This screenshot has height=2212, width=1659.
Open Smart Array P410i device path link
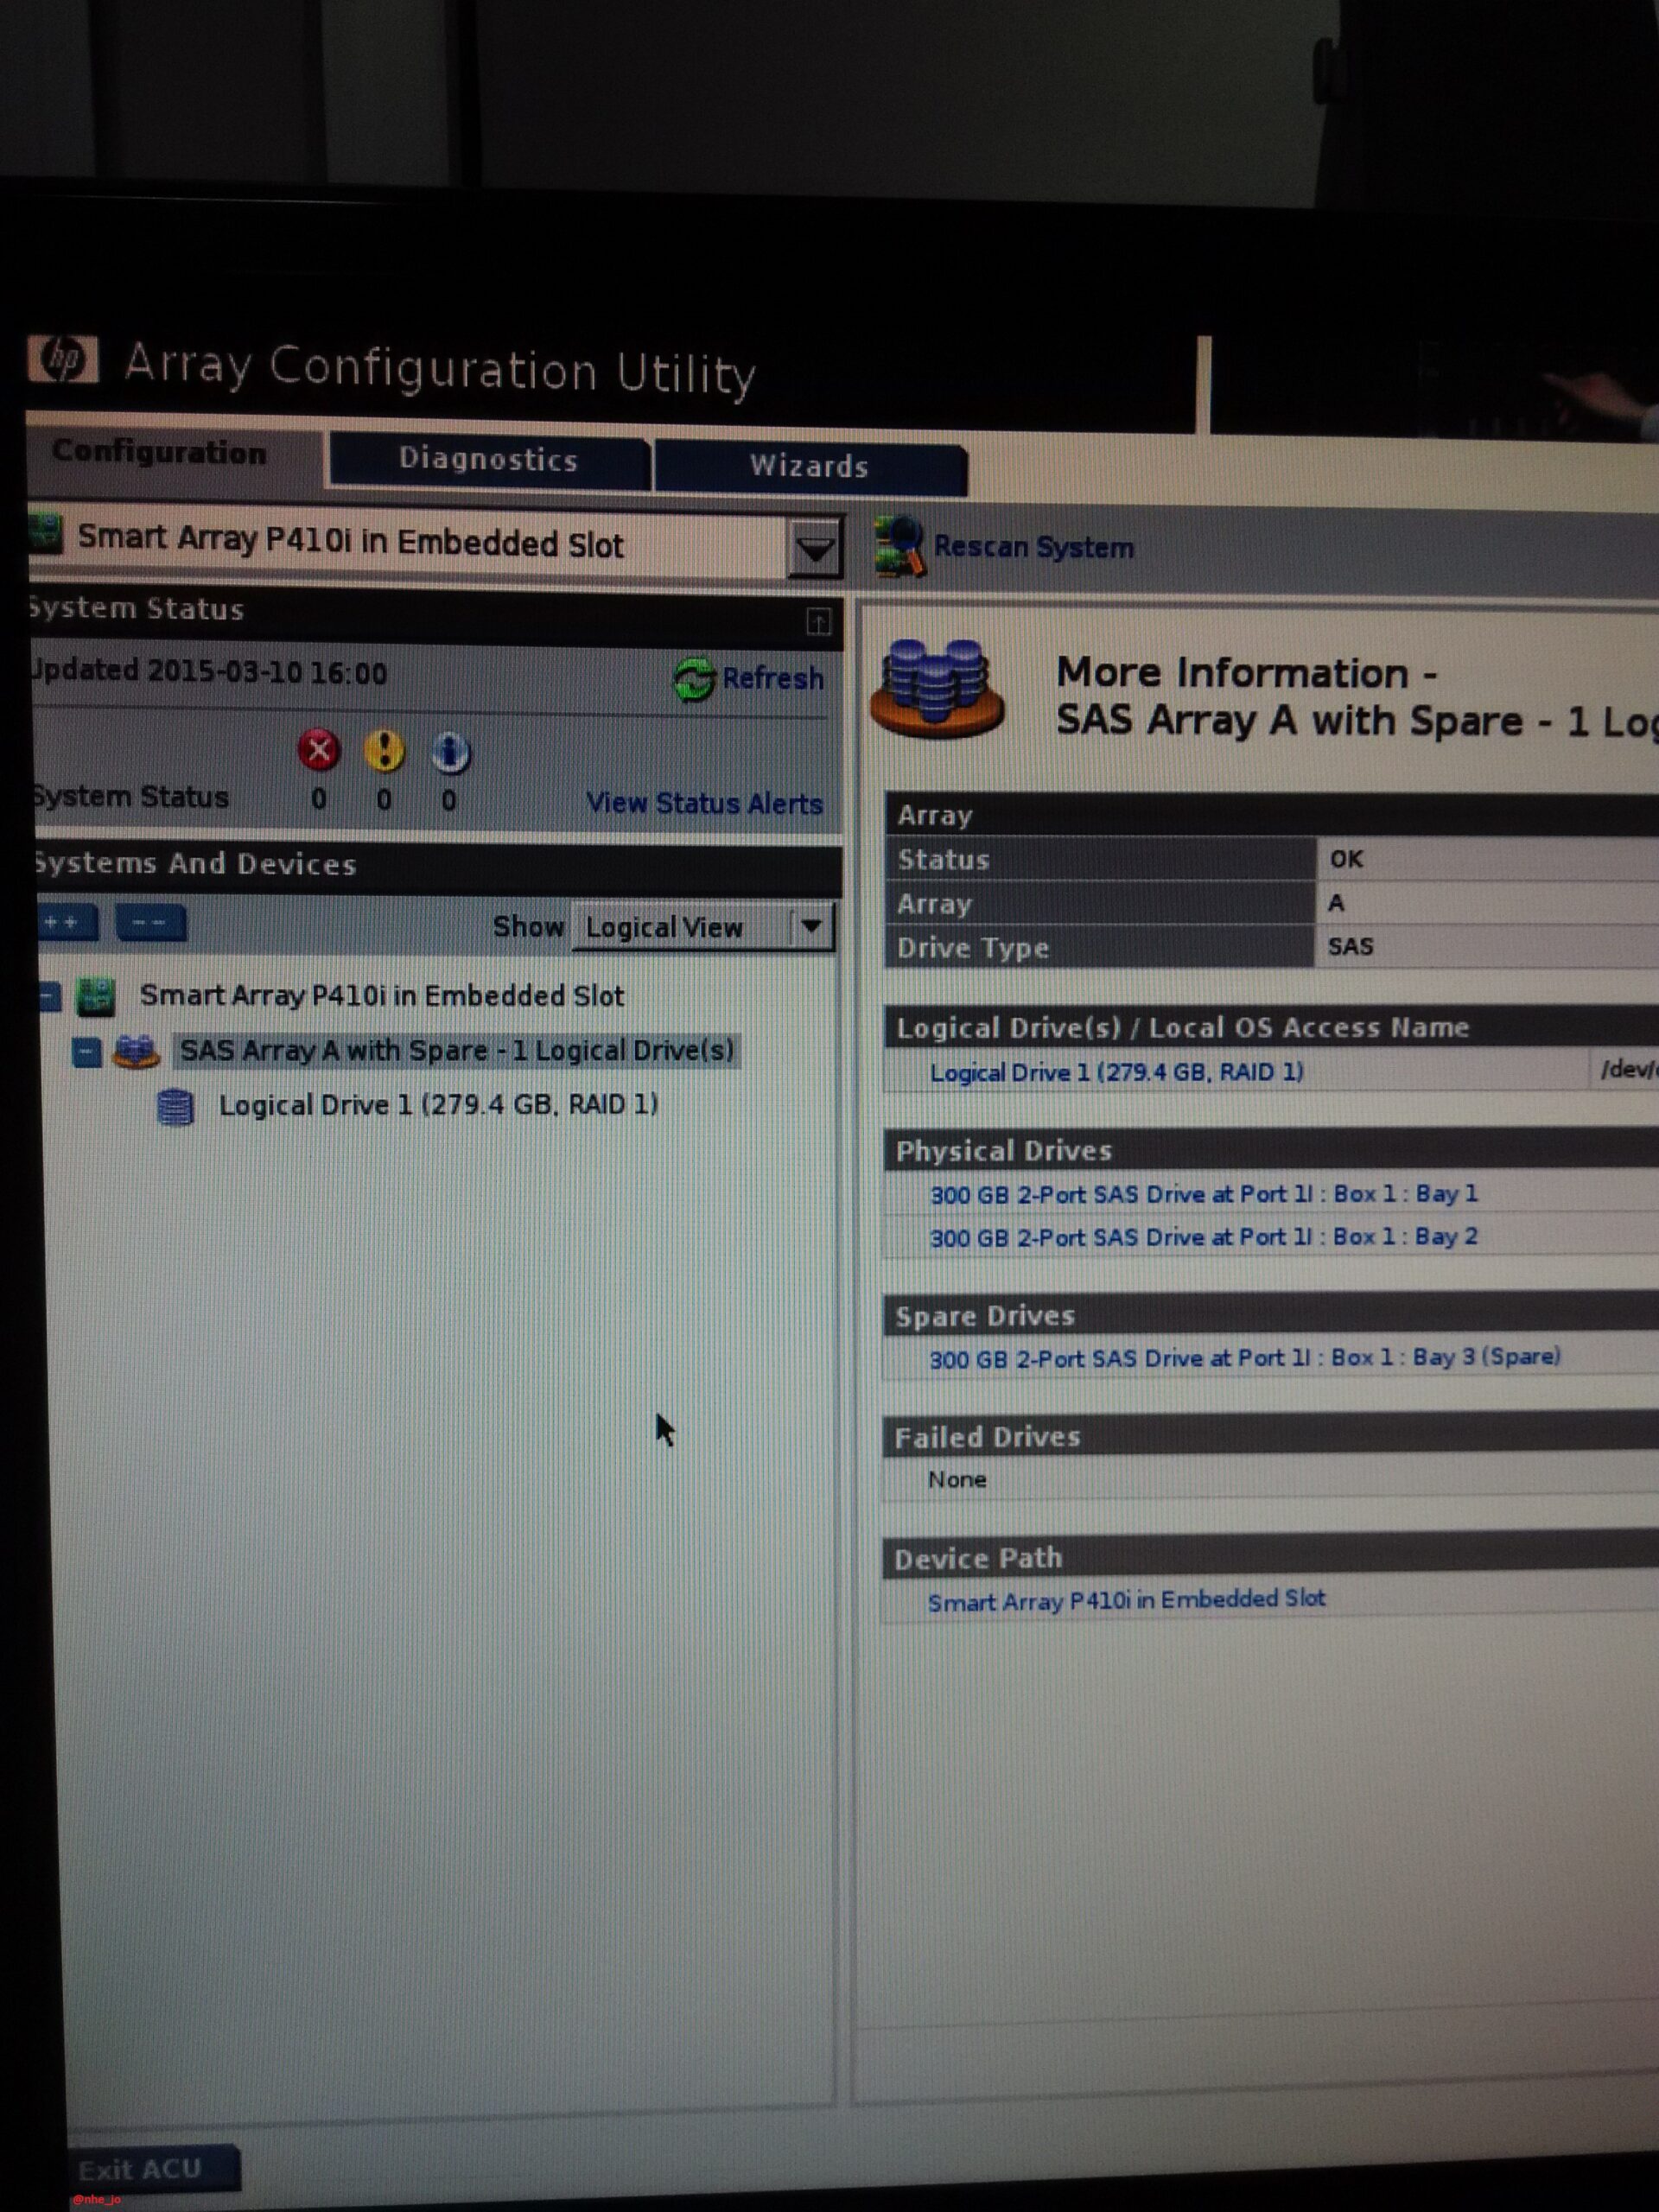tap(1127, 1600)
